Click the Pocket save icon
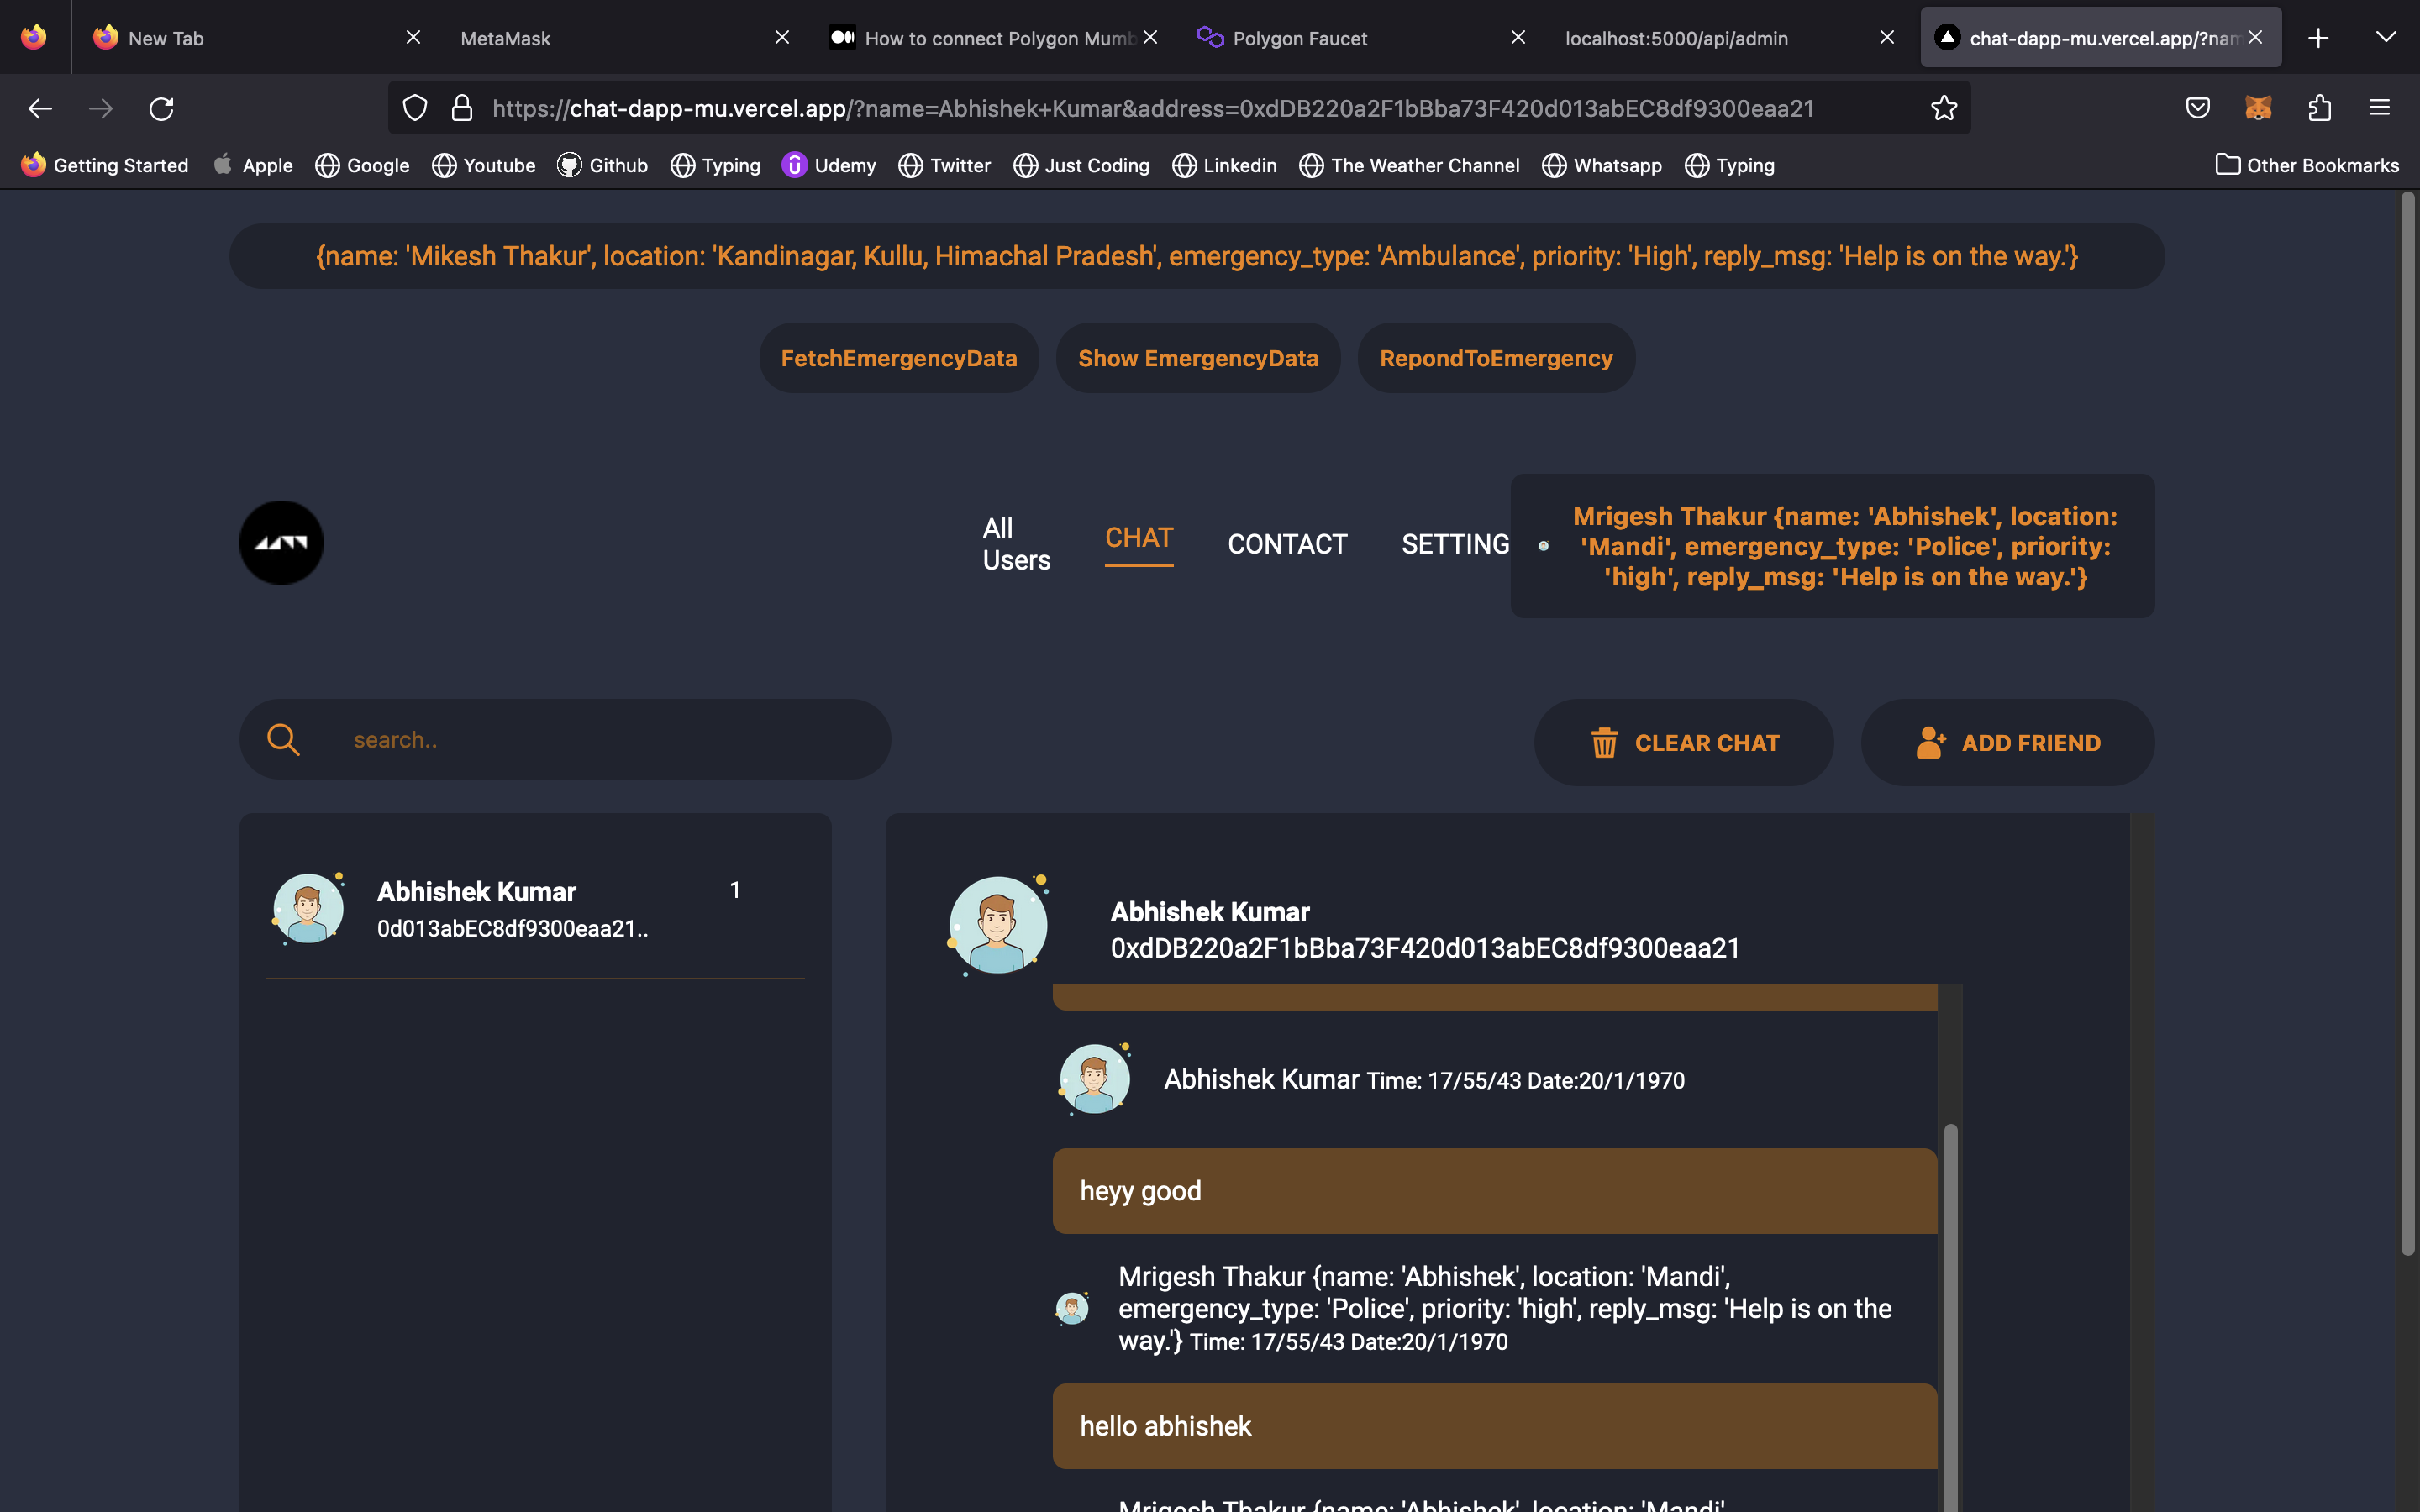The height and width of the screenshot is (1512, 2420). (2197, 108)
